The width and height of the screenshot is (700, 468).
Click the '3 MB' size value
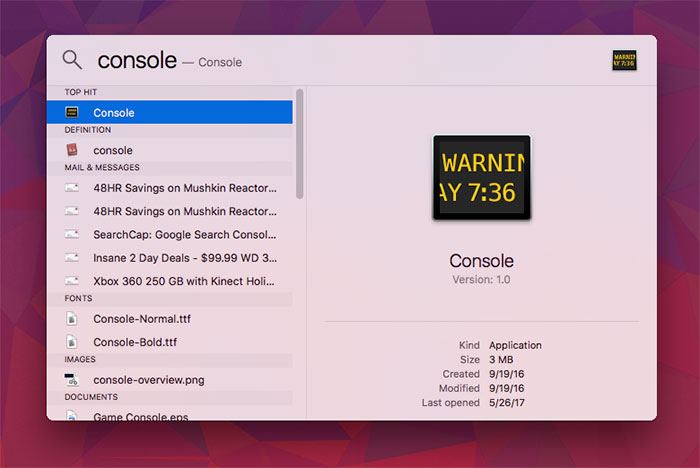point(501,359)
